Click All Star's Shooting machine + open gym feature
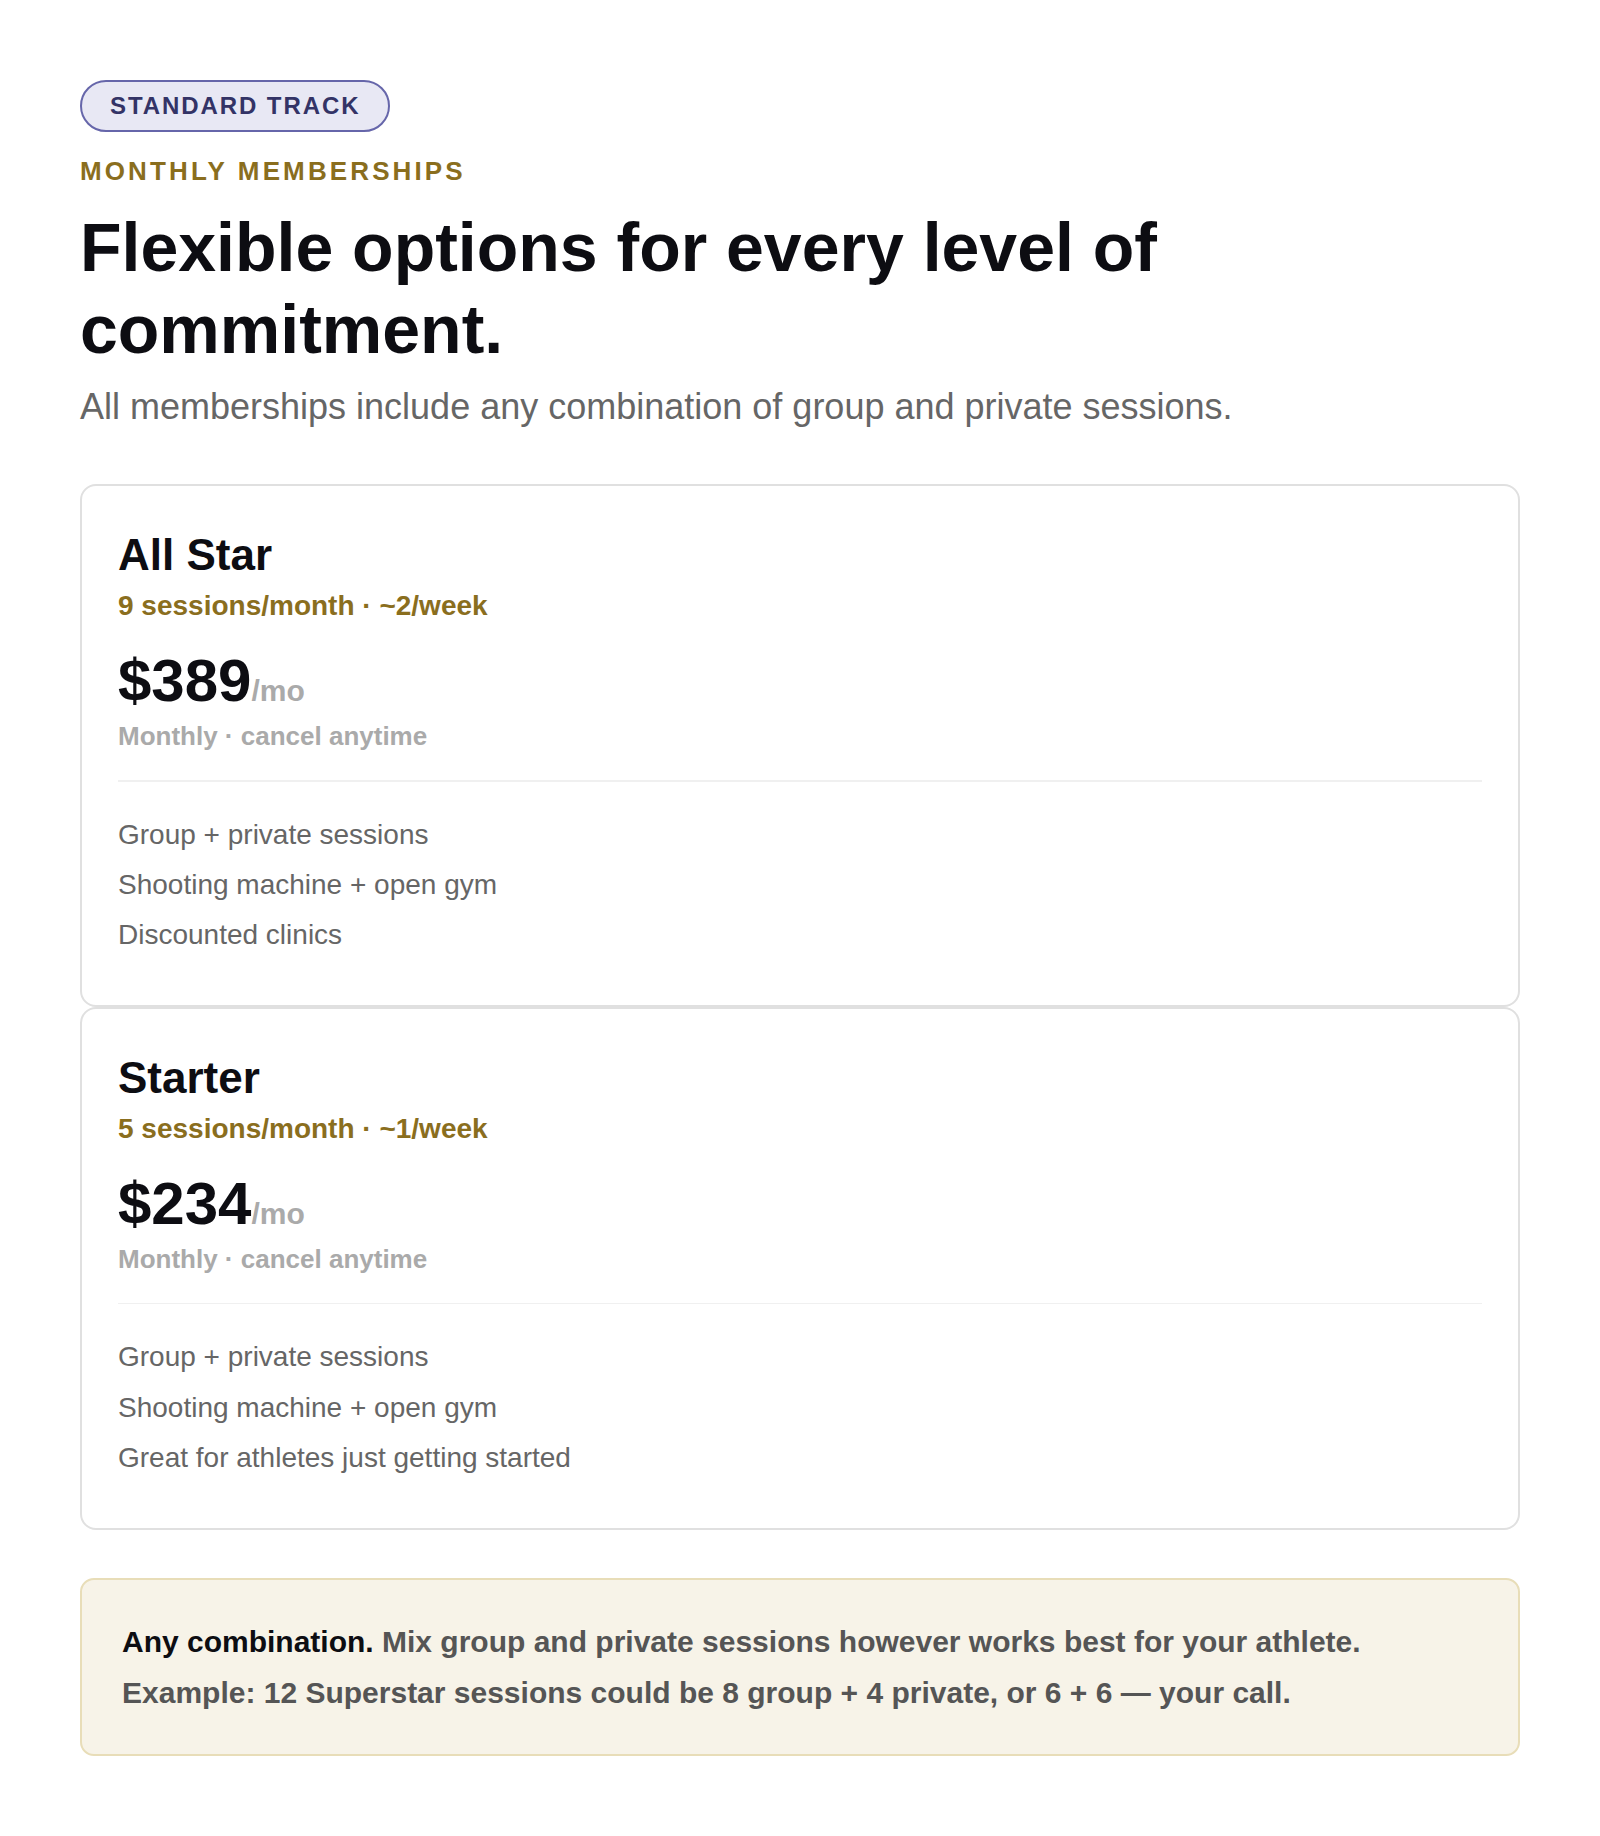The image size is (1600, 1836). [308, 885]
